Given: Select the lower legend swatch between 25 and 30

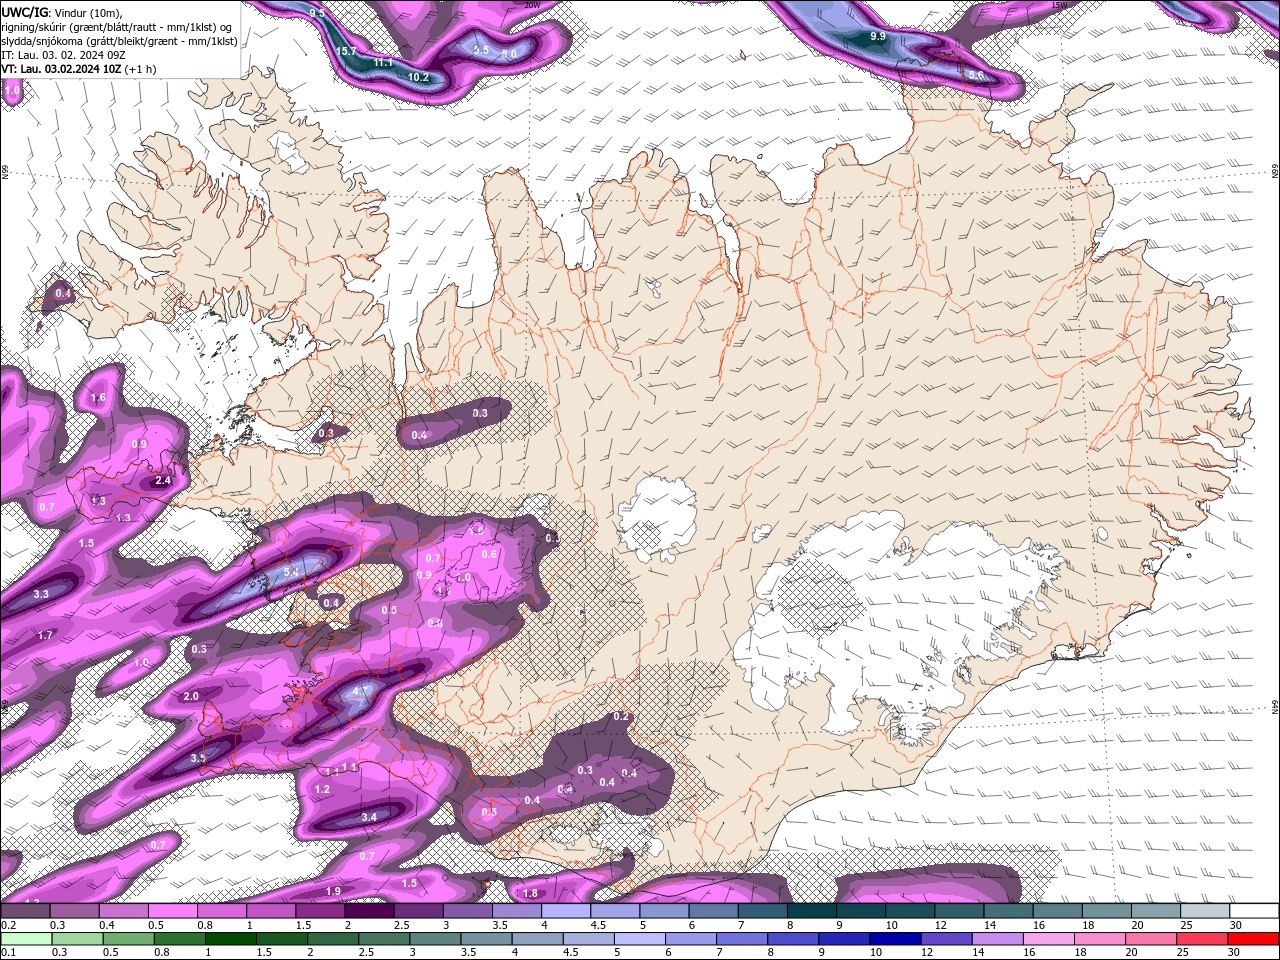Looking at the screenshot, I should [x=1203, y=939].
